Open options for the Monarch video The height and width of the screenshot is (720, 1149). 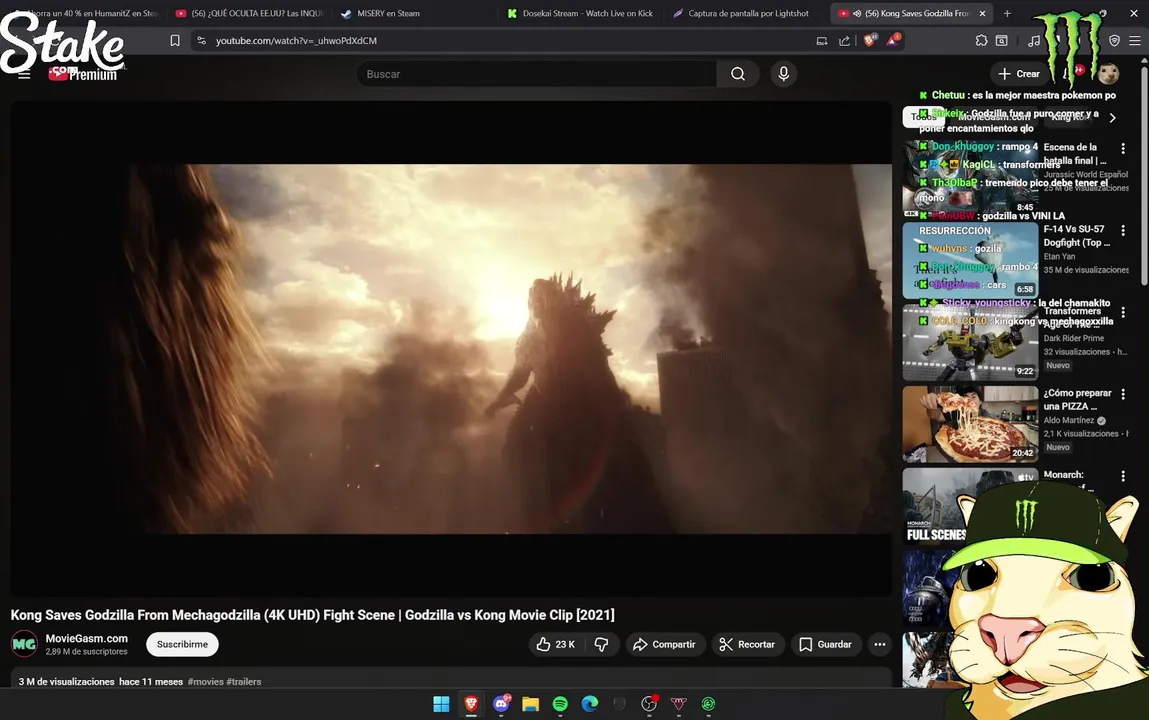click(1123, 477)
